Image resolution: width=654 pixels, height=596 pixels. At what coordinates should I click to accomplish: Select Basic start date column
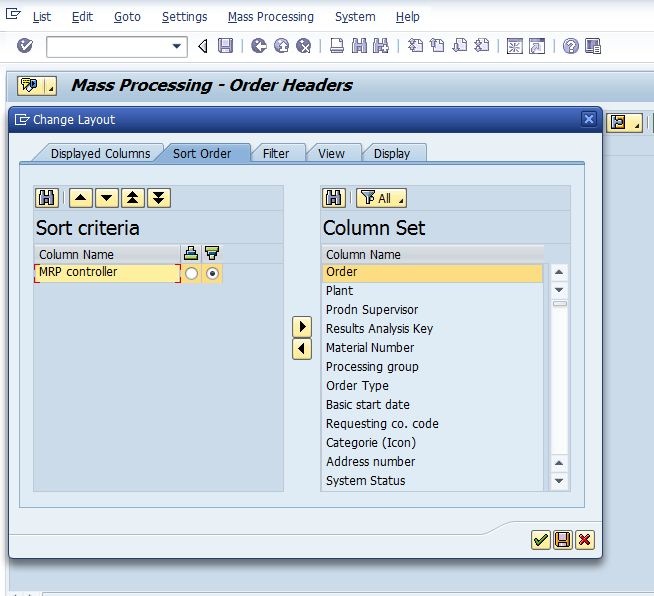[x=432, y=405]
